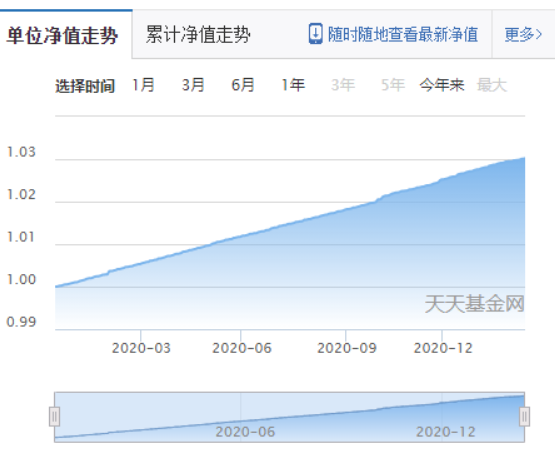
Task: Click the 2020-09 axis label on chart
Action: click(347, 348)
